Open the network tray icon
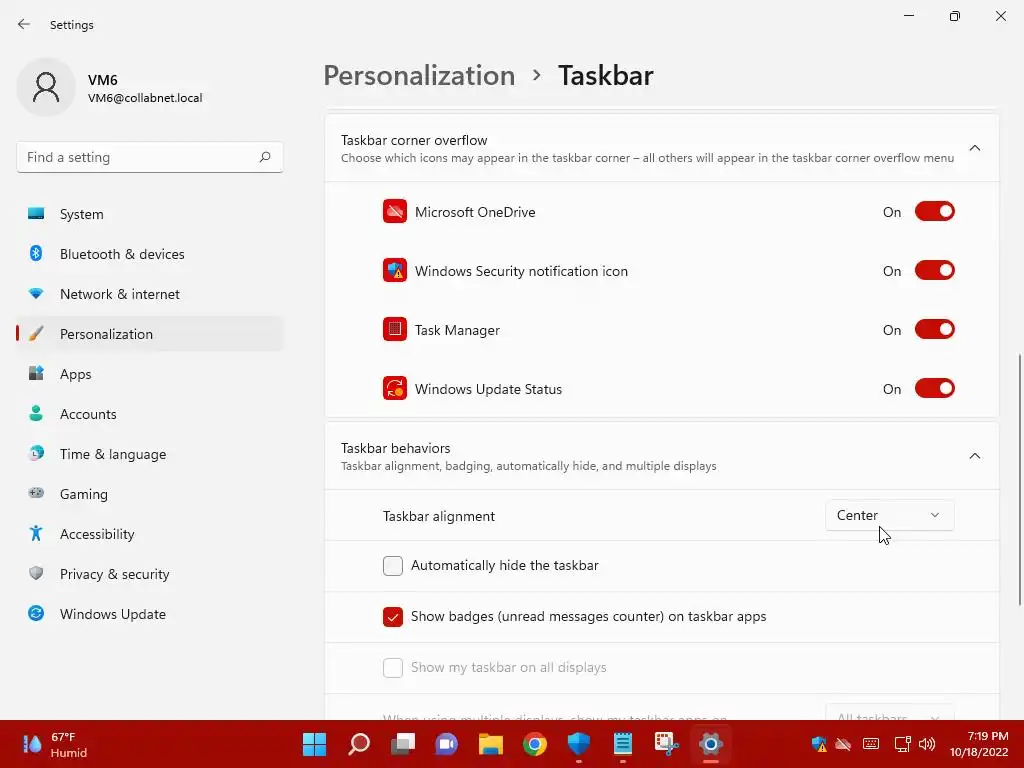This screenshot has height=768, width=1024. 903,744
